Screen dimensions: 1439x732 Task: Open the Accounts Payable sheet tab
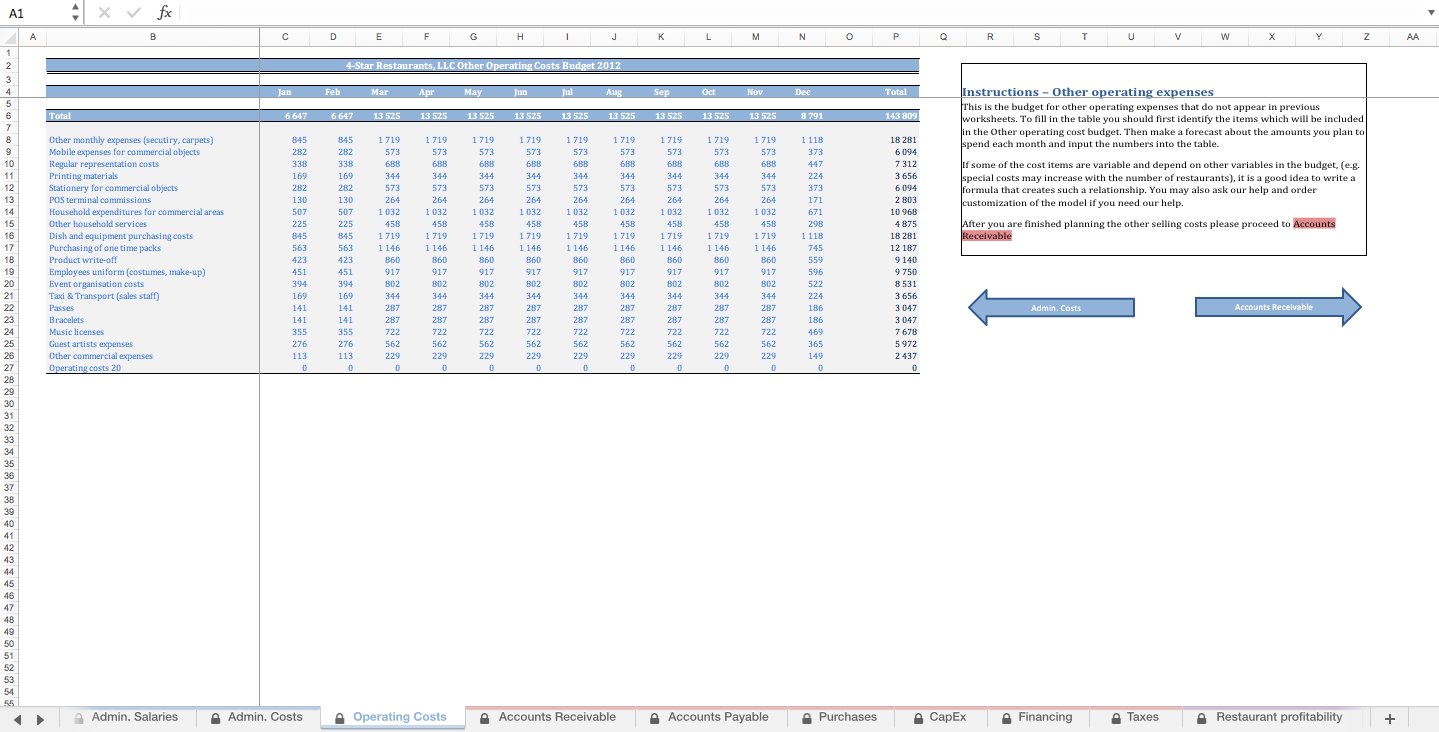click(709, 717)
